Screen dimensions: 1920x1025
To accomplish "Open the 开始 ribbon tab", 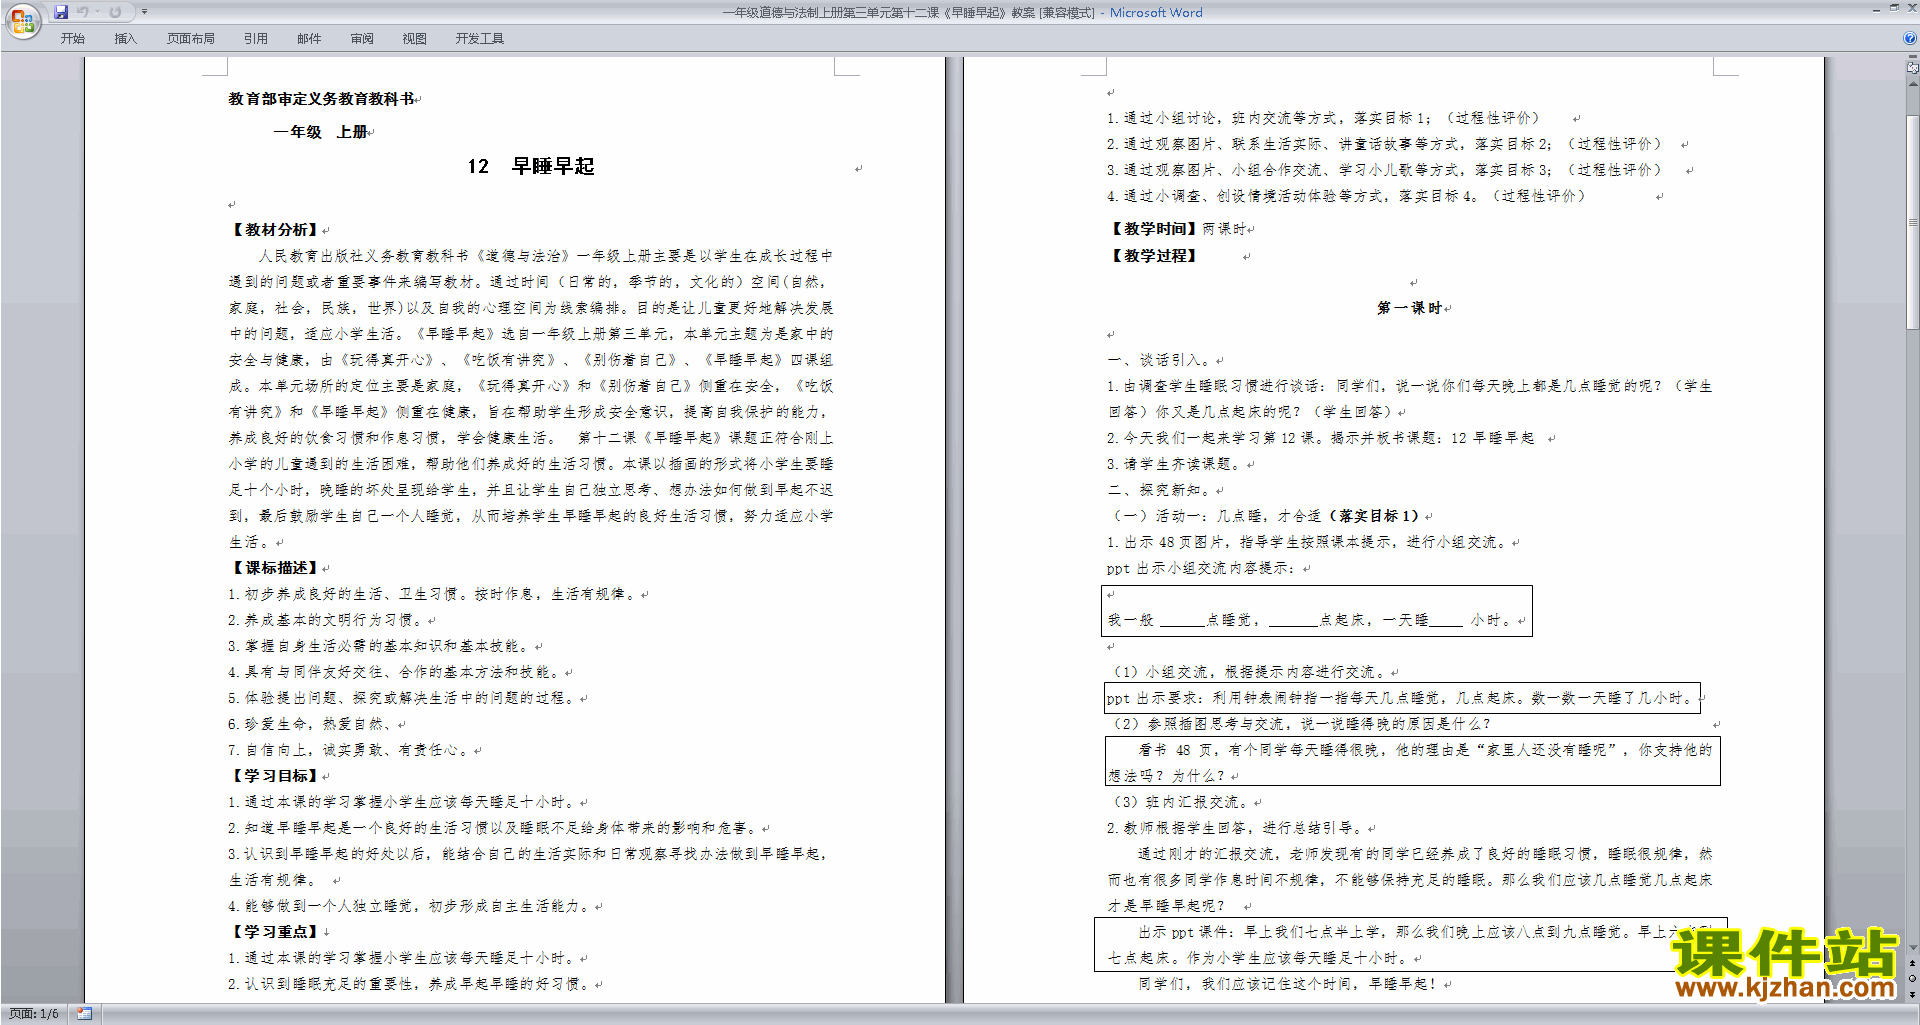I will [x=73, y=38].
